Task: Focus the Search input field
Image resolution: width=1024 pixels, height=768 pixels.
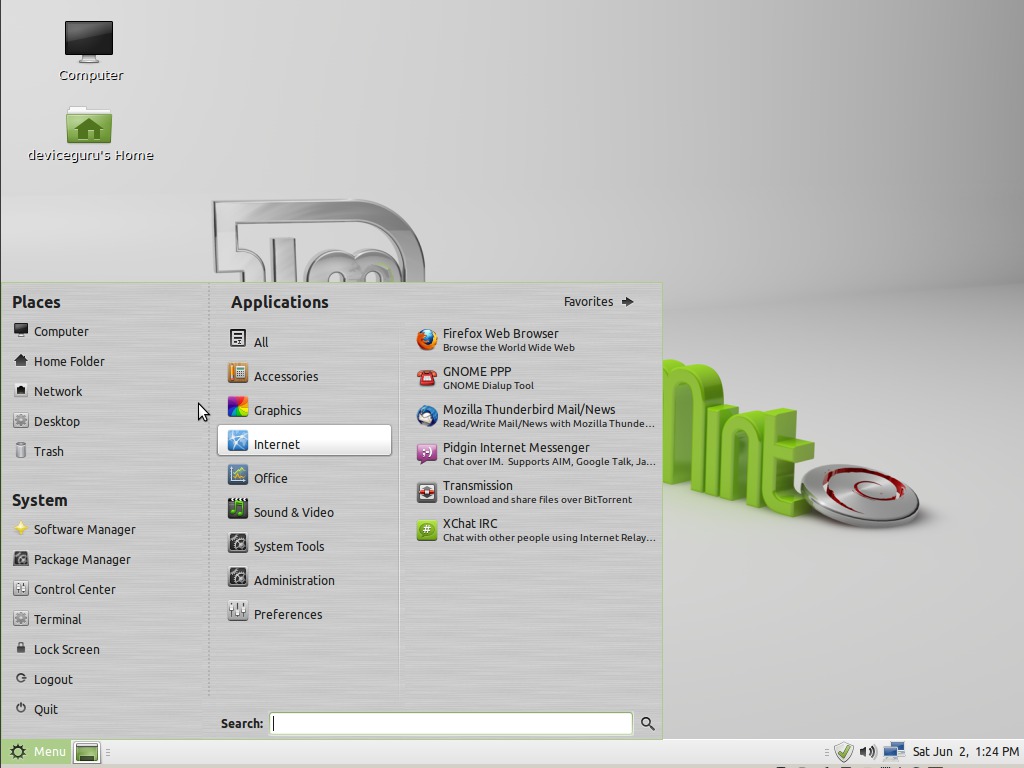Action: 451,723
